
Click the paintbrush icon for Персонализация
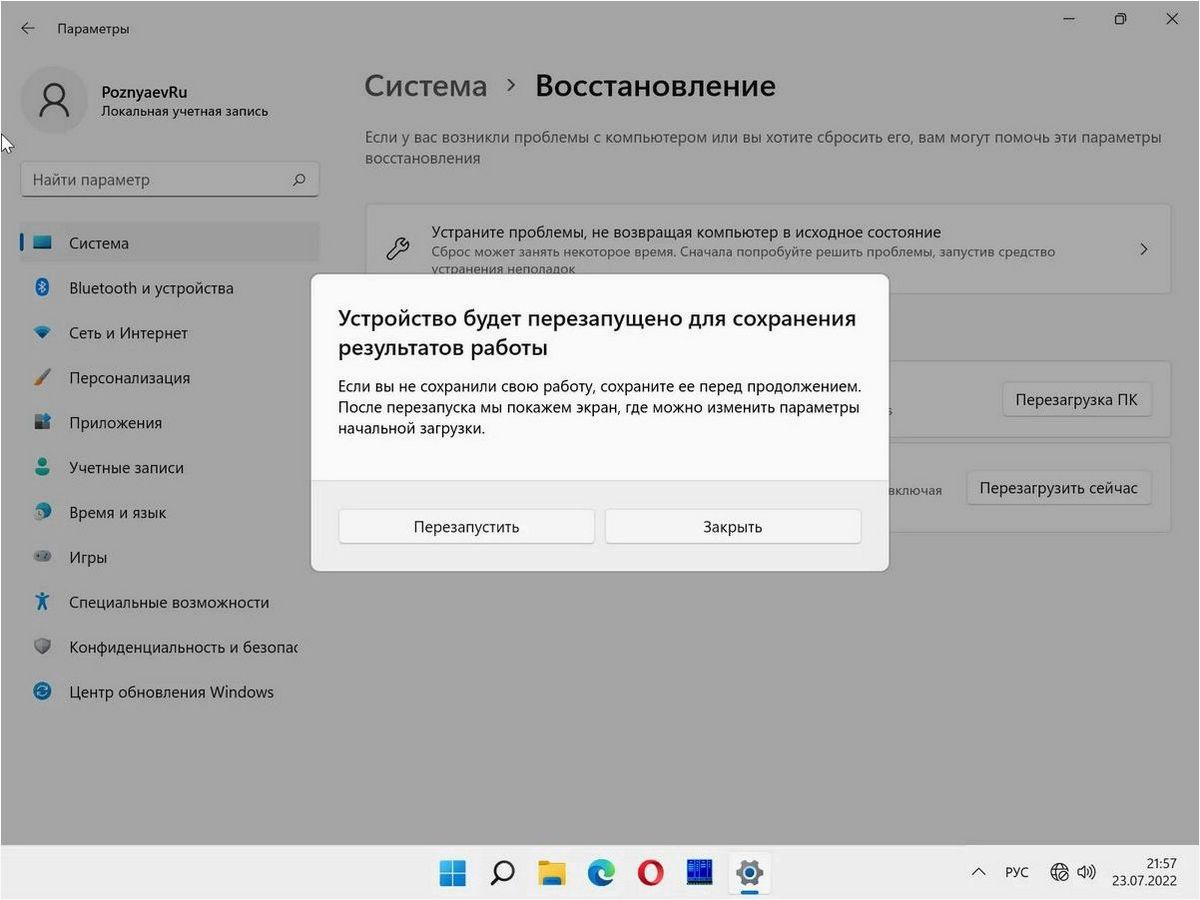pos(42,378)
